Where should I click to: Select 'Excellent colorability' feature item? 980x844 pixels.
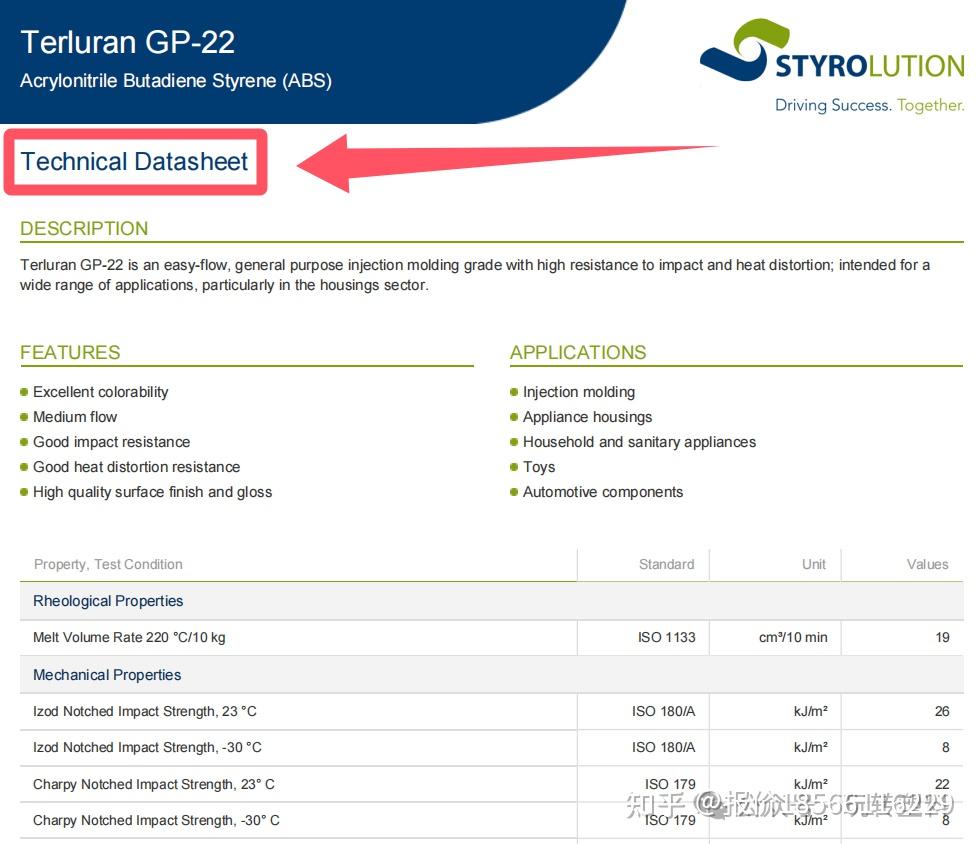tap(101, 392)
